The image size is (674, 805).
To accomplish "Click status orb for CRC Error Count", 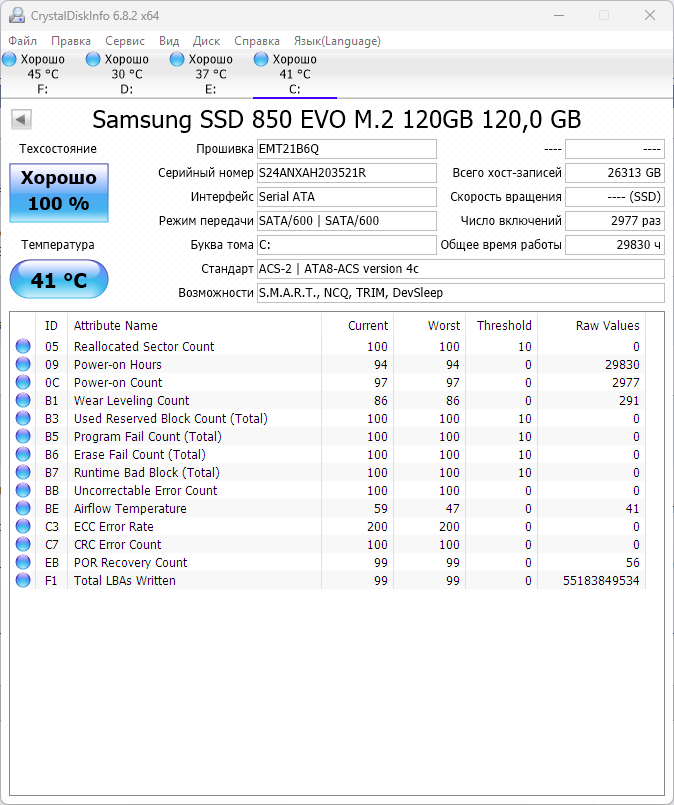I will click(x=23, y=544).
